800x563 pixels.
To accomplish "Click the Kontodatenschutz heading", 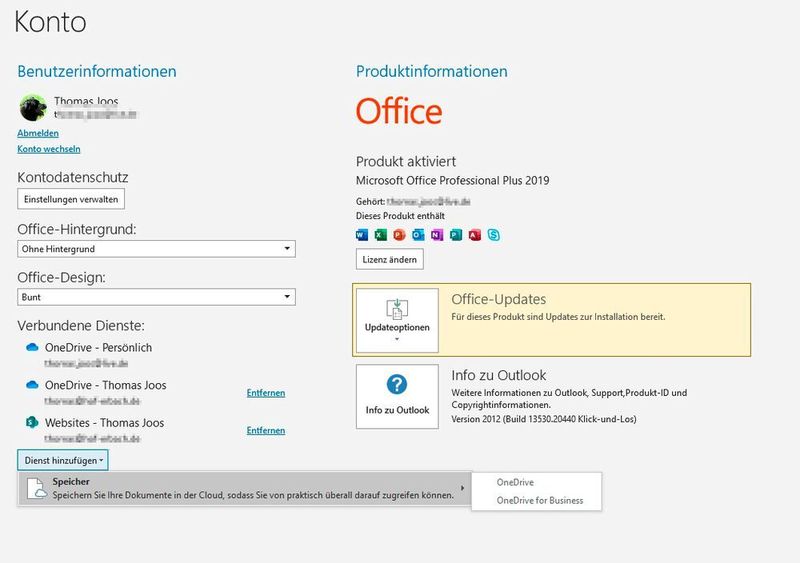I will click(x=72, y=178).
